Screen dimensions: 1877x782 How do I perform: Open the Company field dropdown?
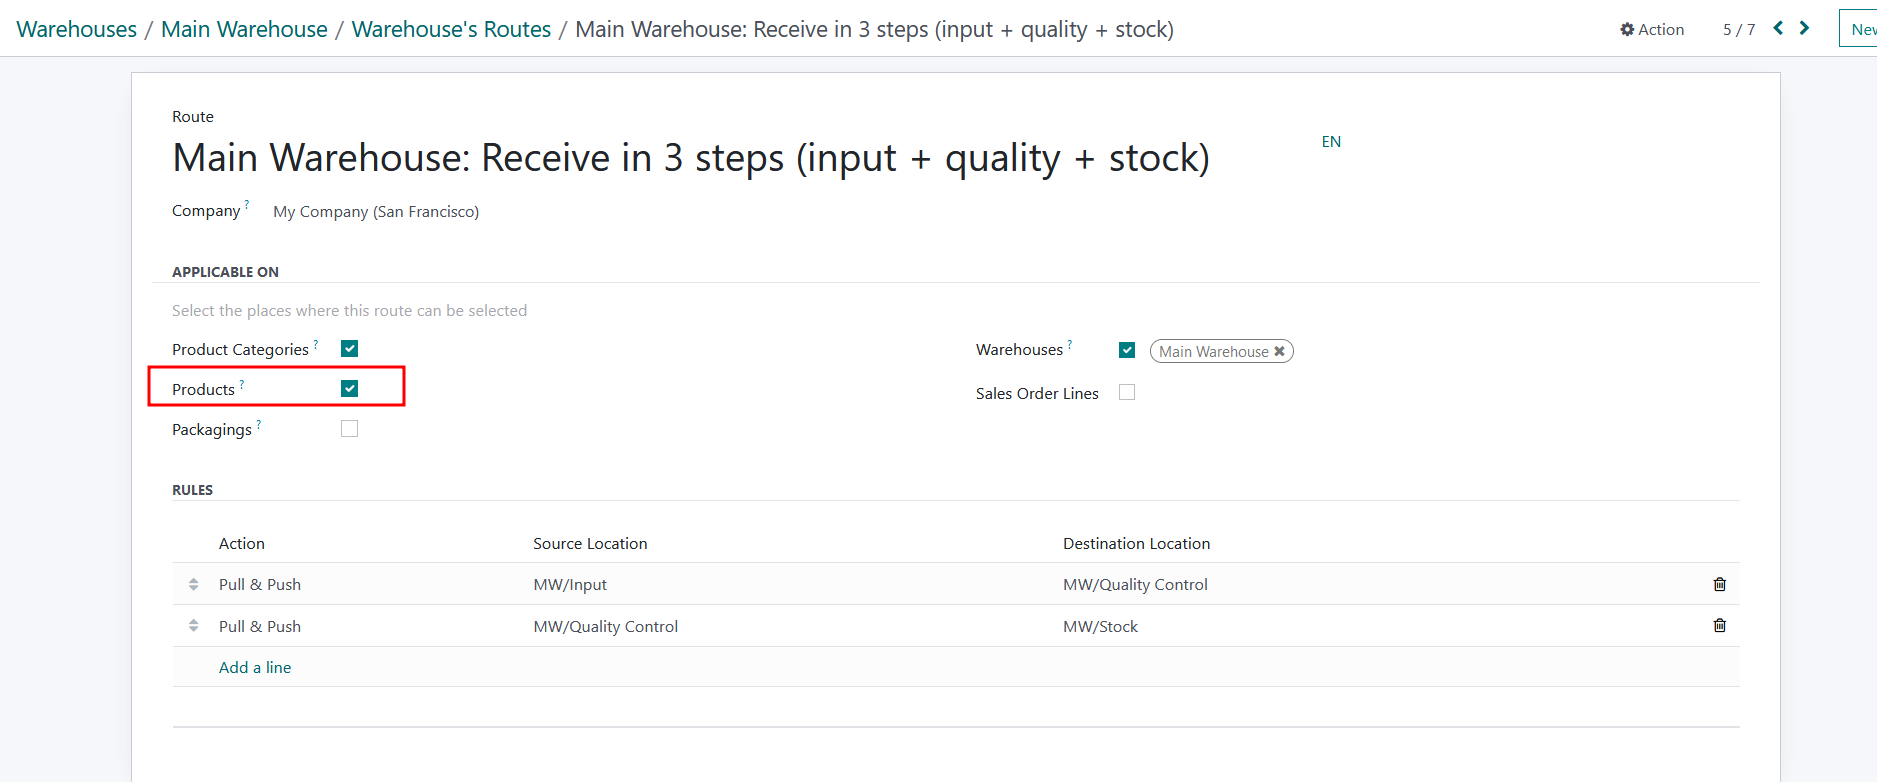click(x=376, y=212)
